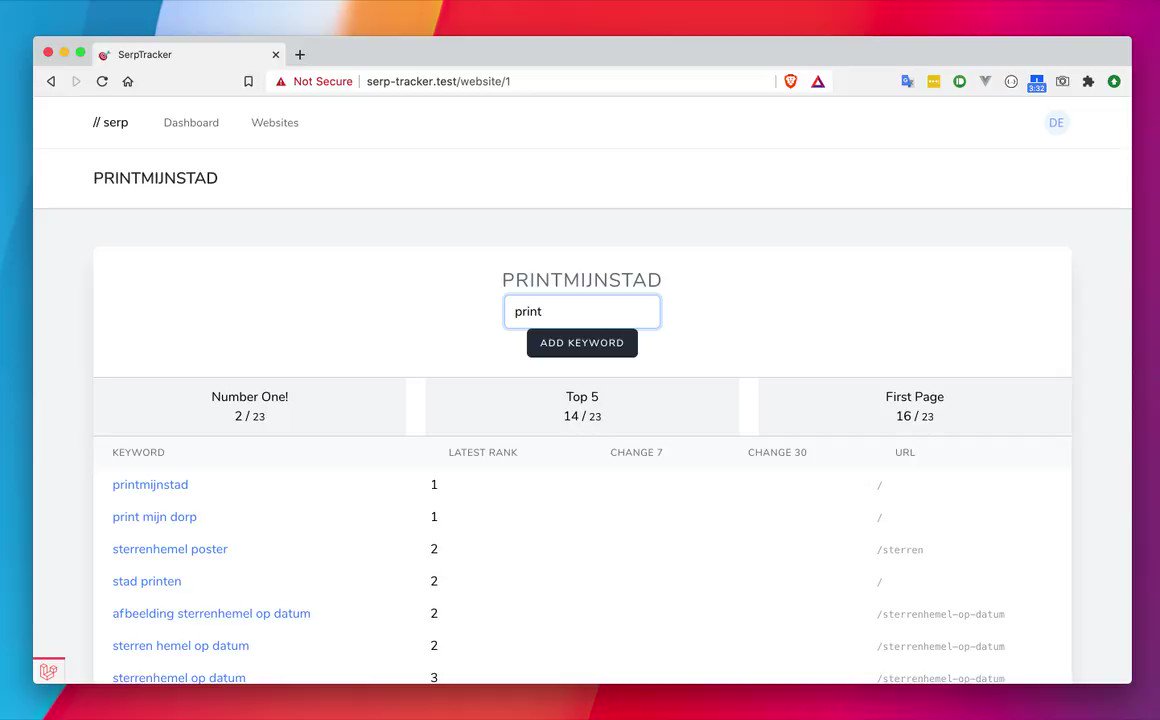This screenshot has height=720, width=1160.
Task: Close the SerpTracker tab
Action: pyautogui.click(x=275, y=55)
